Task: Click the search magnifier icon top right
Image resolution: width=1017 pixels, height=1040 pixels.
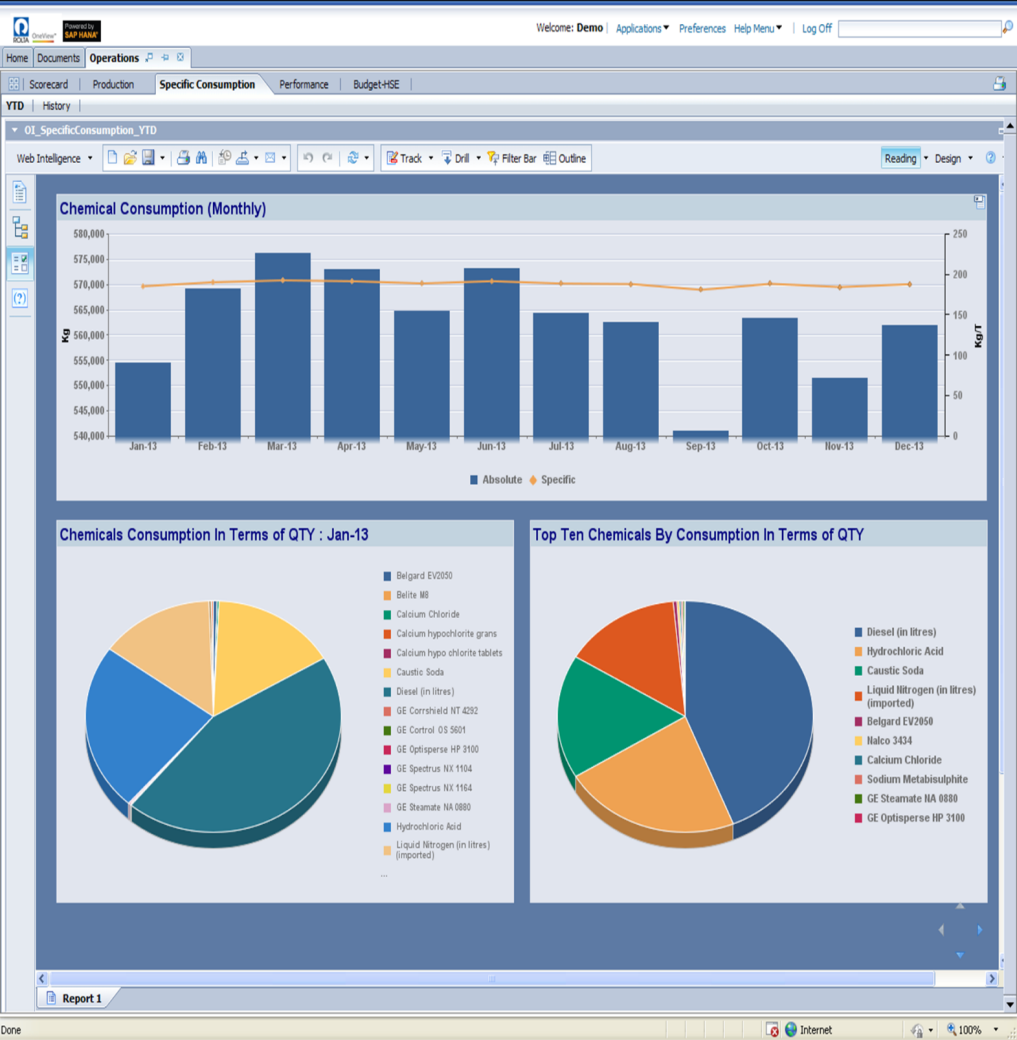Action: coord(1008,28)
